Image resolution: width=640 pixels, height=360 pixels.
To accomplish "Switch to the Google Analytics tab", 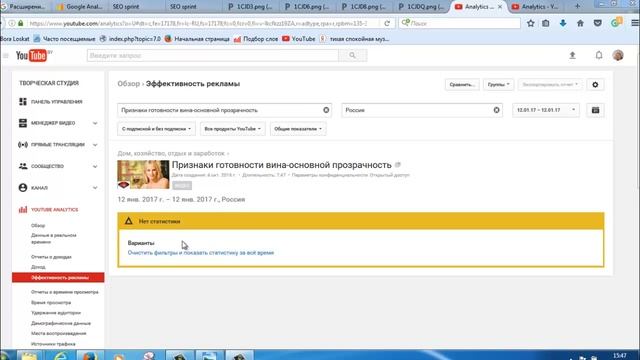I will 79,7.
